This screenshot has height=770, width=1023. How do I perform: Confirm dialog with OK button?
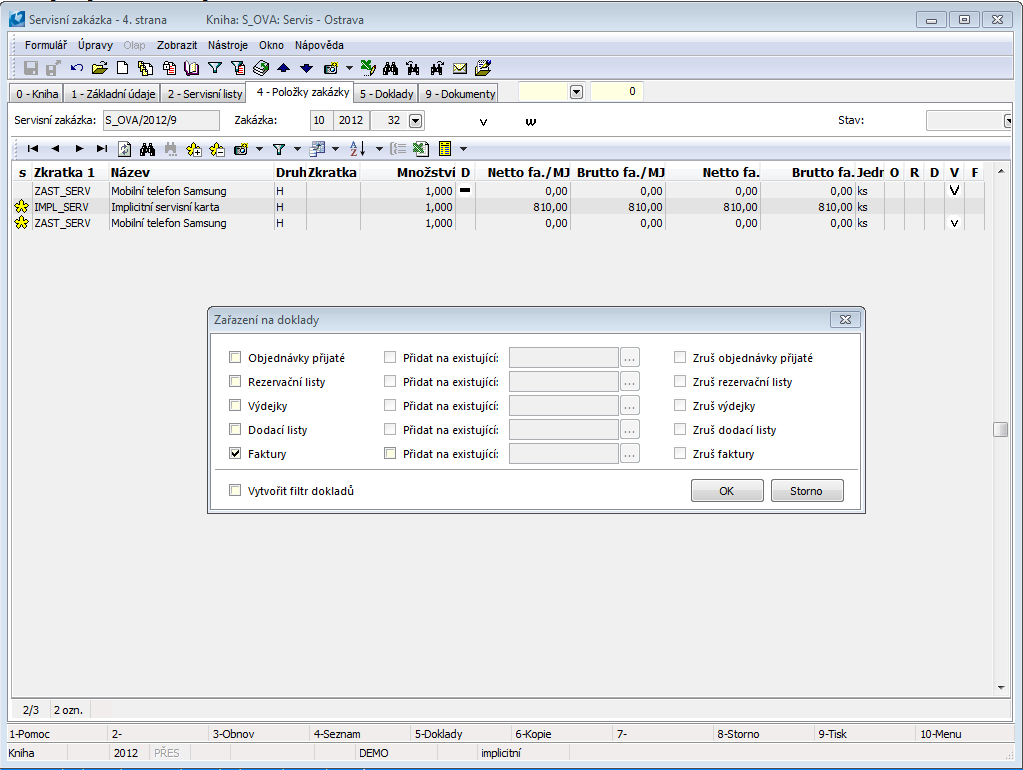pos(727,491)
